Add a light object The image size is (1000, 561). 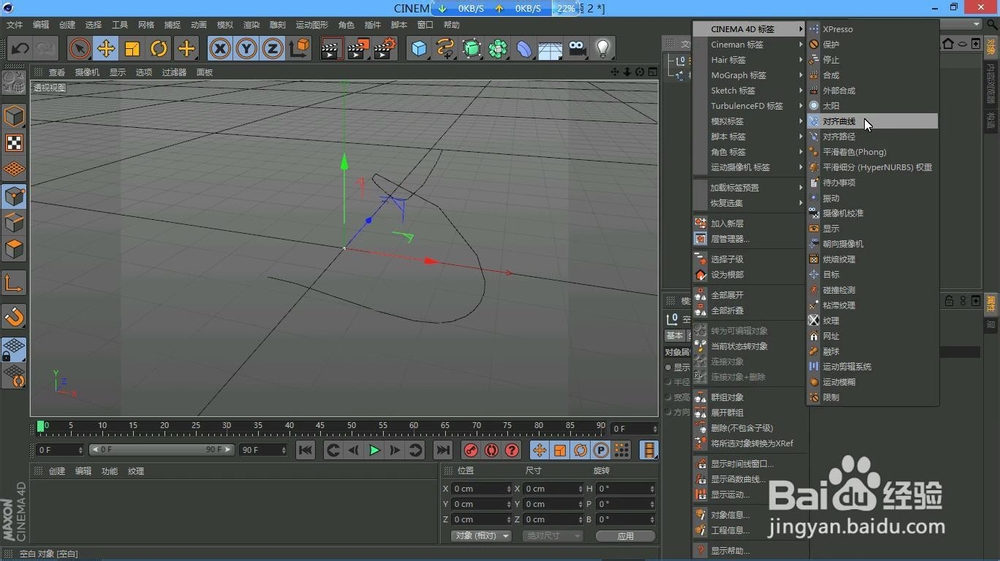(603, 48)
